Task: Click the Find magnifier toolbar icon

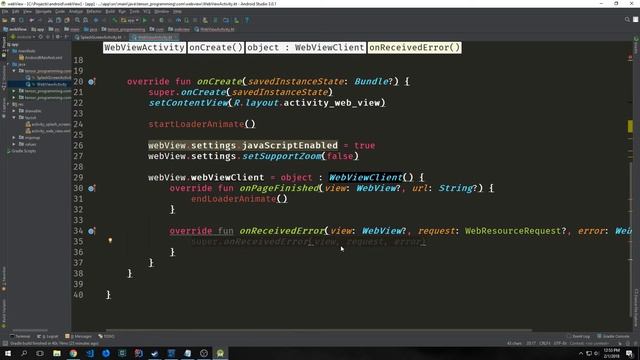Action: [x=77, y=20]
